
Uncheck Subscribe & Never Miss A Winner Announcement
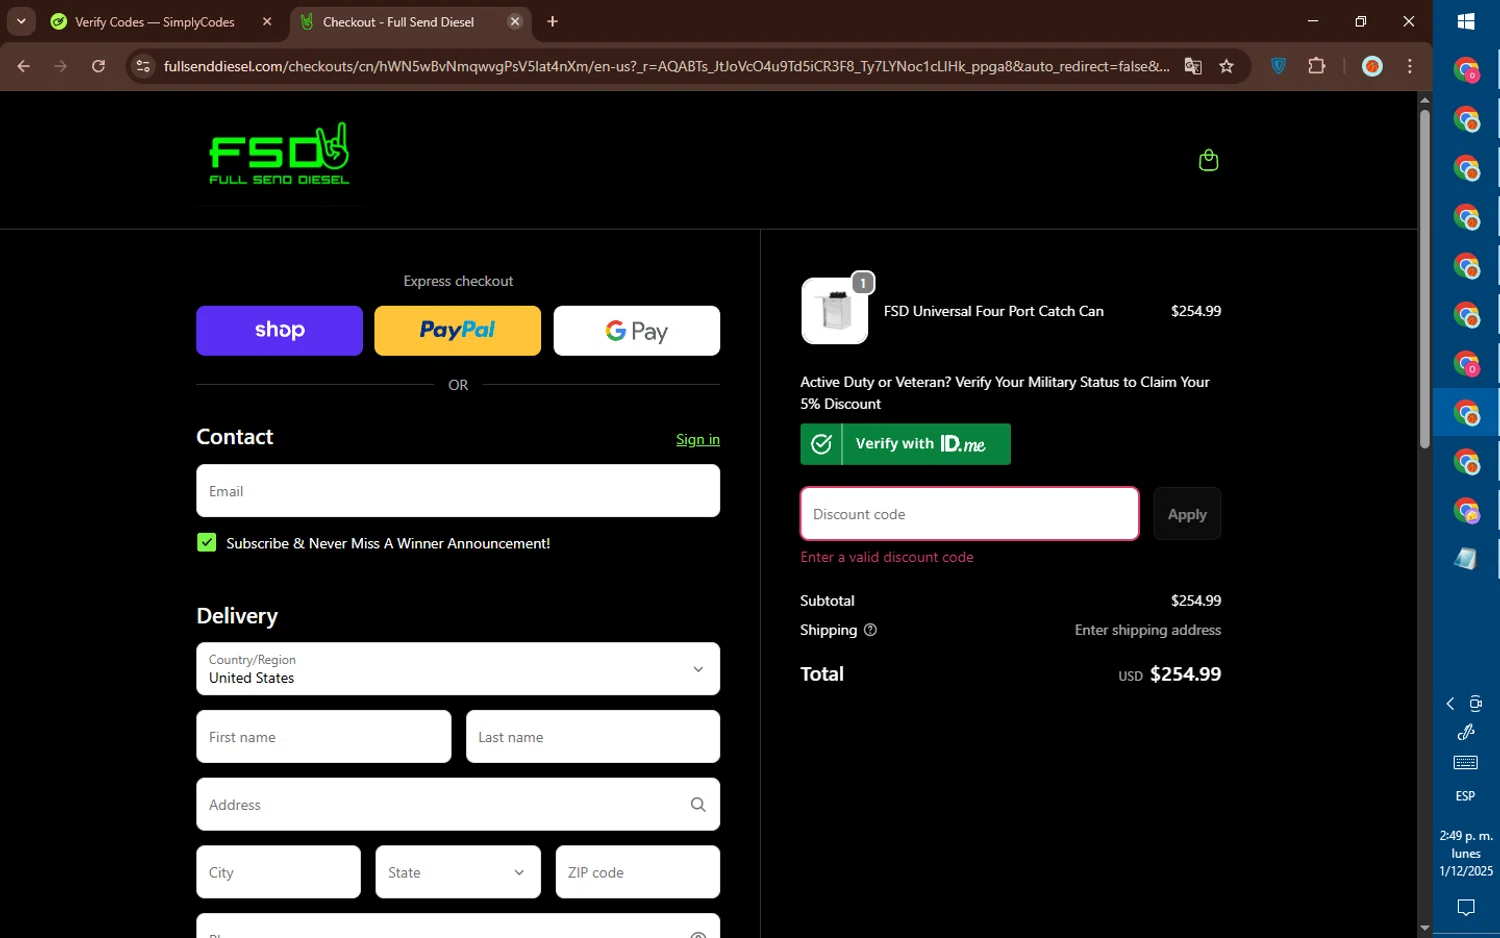click(x=207, y=543)
